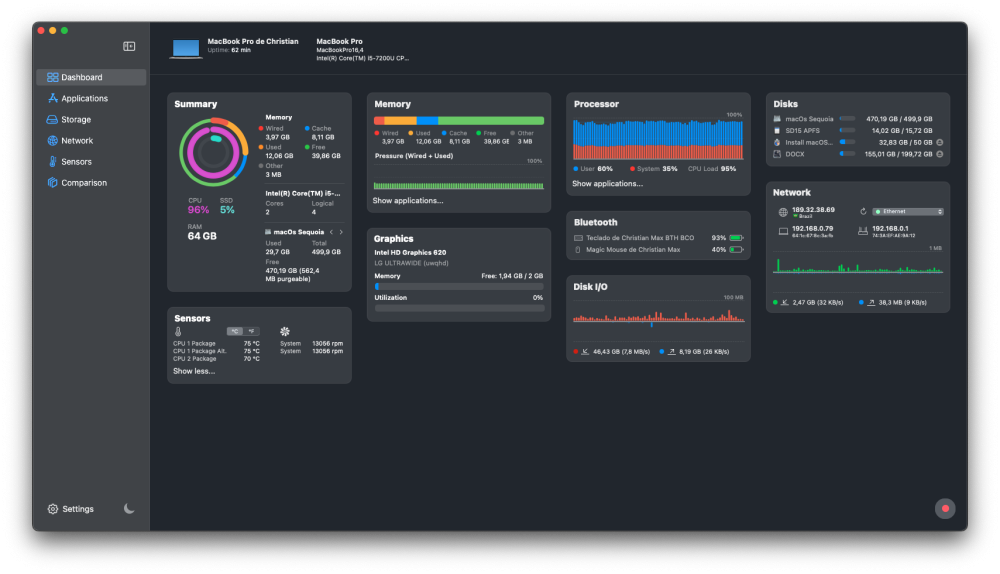Click the MacBook laptop image in header
The width and height of the screenshot is (1000, 574).
point(186,48)
